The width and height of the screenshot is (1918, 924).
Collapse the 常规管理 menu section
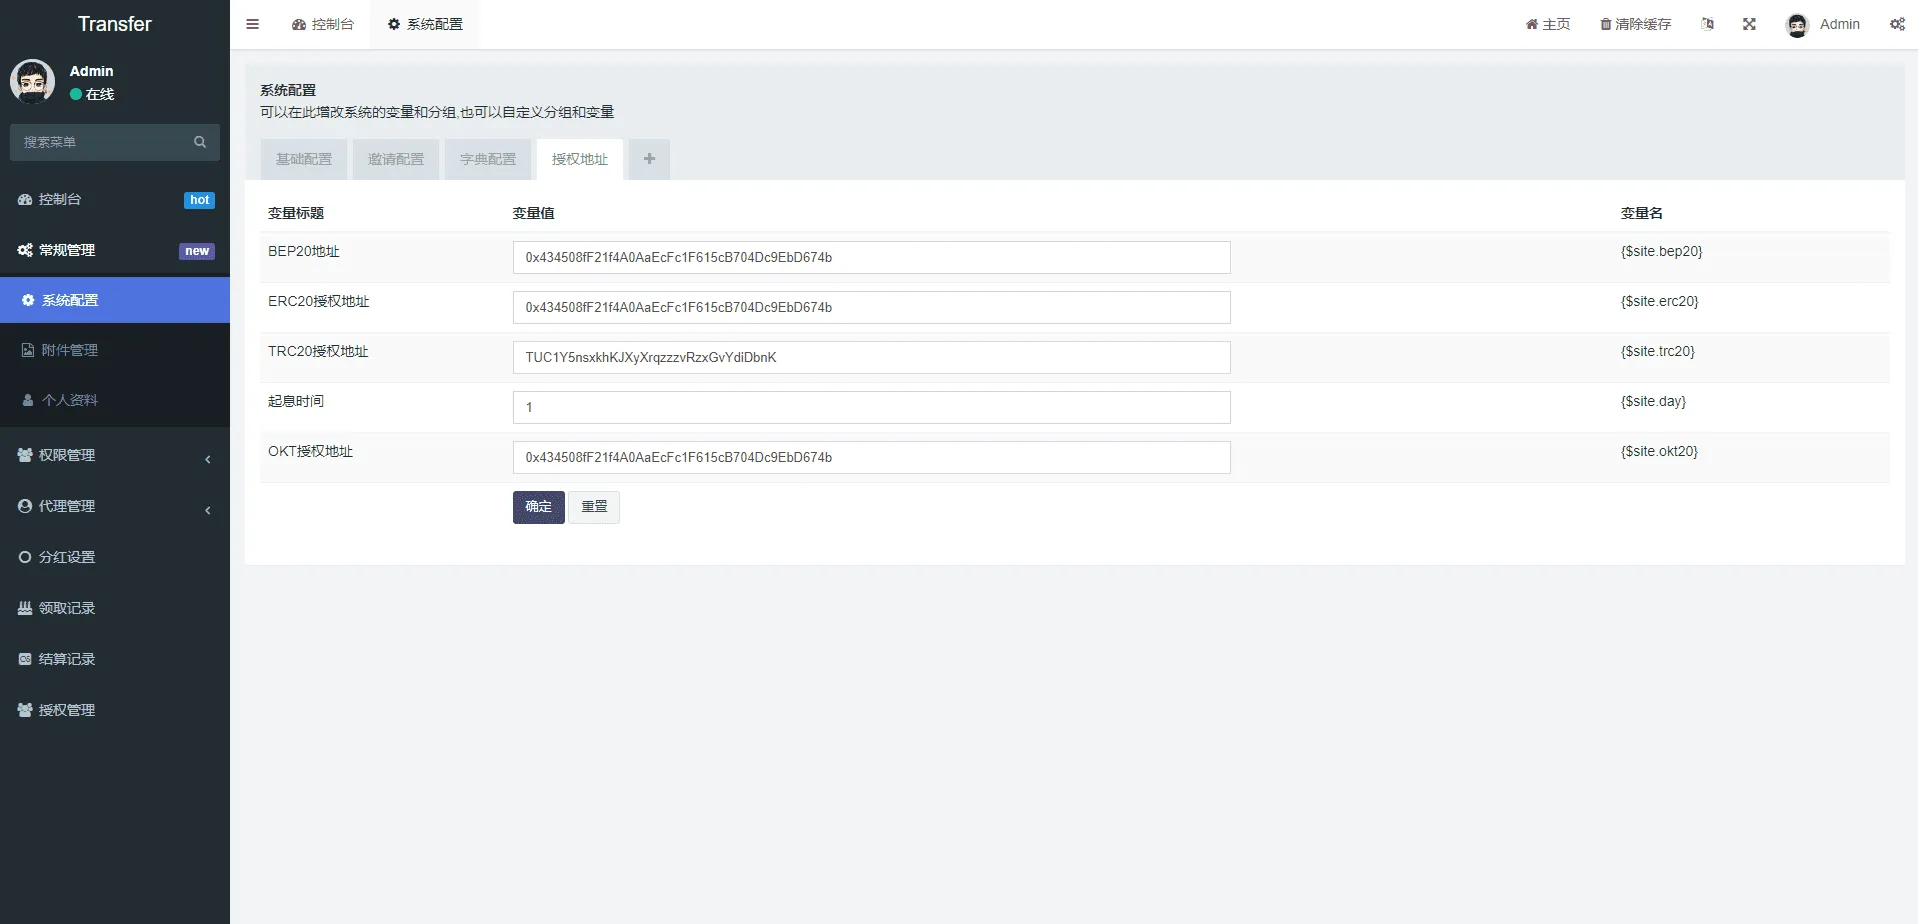coord(114,250)
